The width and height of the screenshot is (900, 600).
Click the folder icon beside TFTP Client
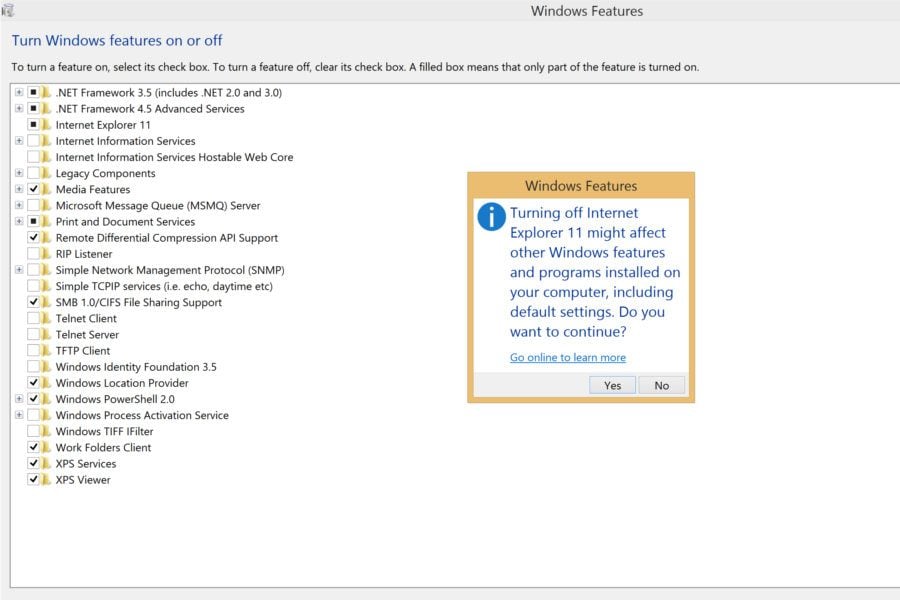46,350
